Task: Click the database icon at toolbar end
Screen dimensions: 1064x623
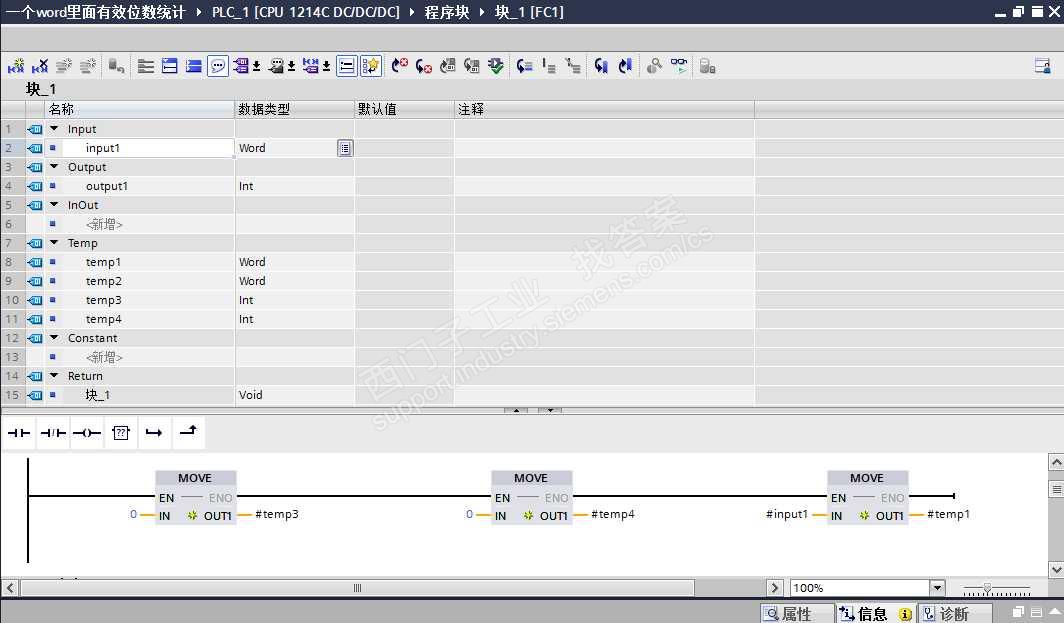Action: [x=707, y=66]
